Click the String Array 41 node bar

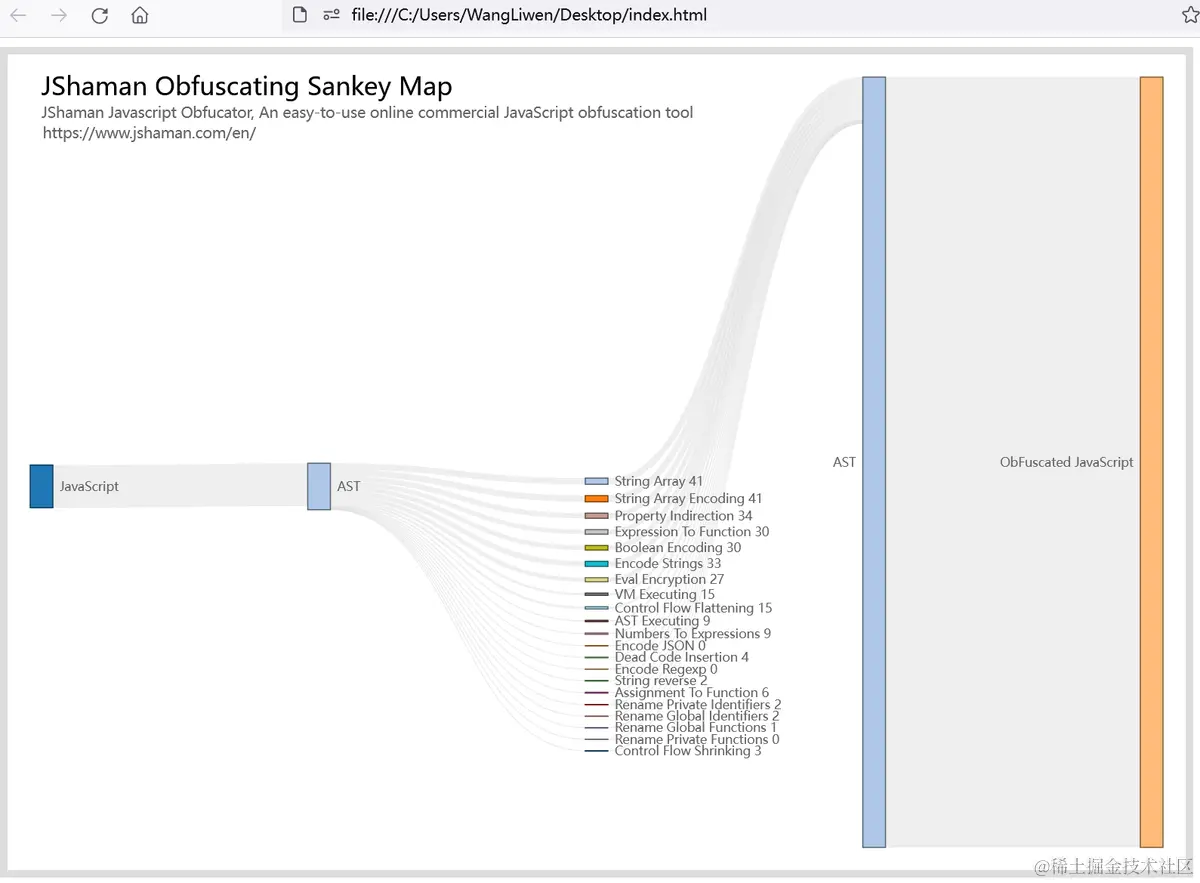coord(596,481)
